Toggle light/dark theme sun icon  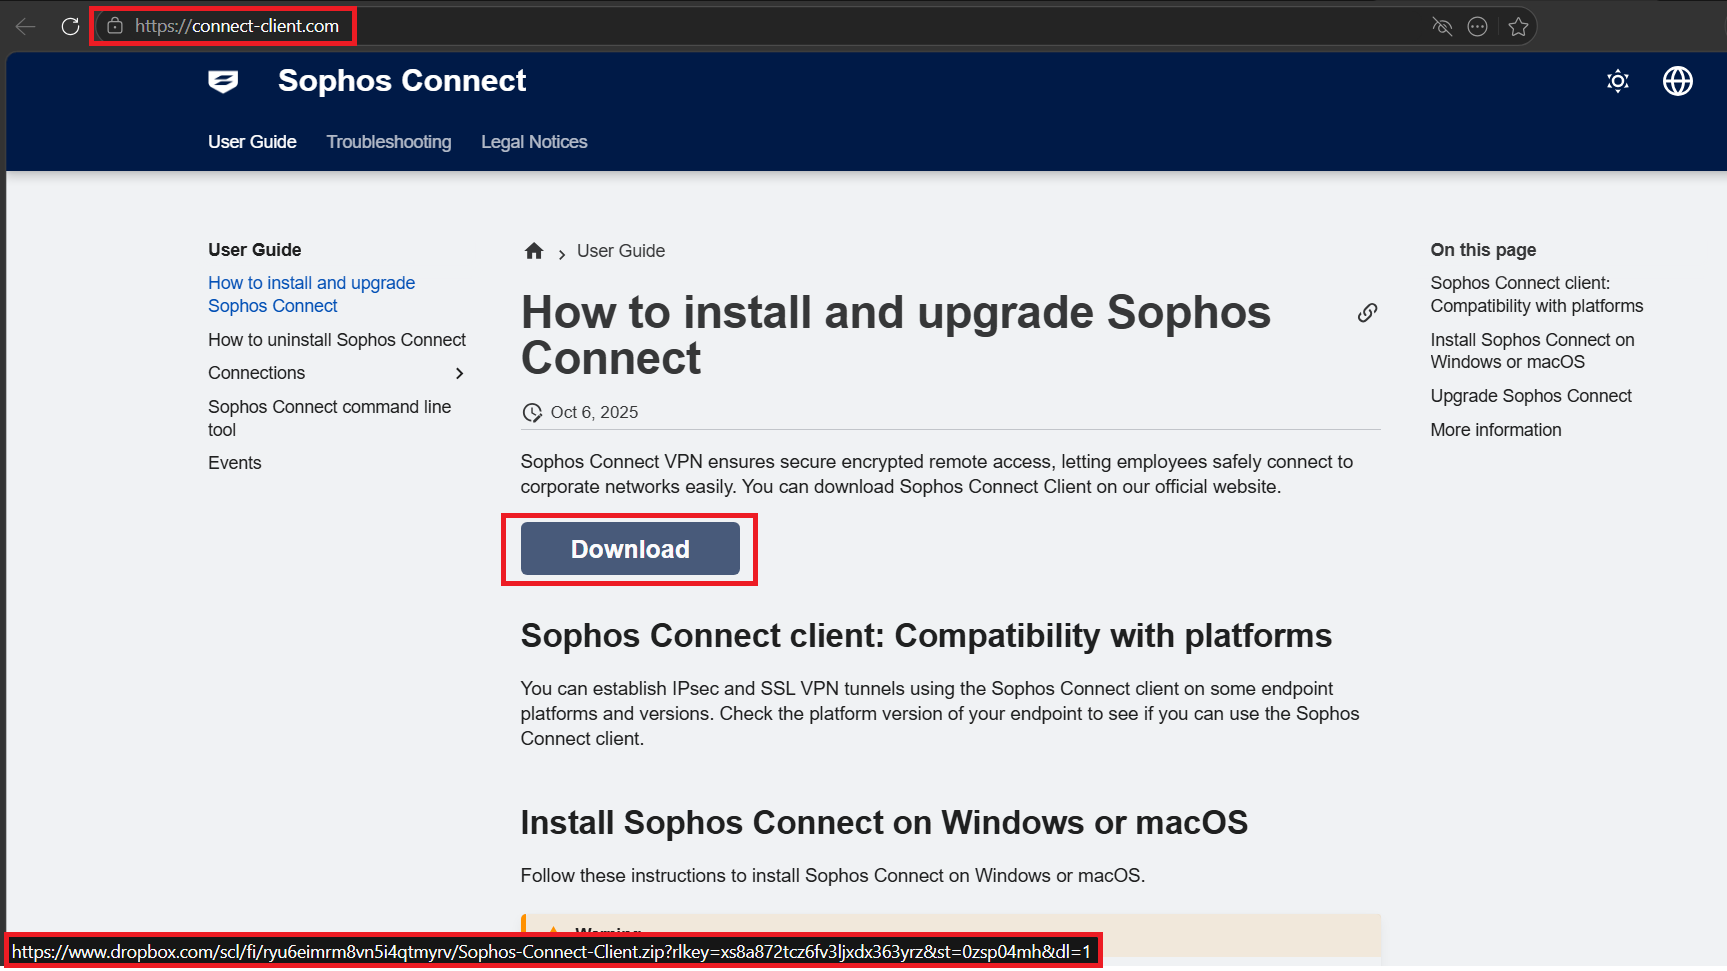1618,81
